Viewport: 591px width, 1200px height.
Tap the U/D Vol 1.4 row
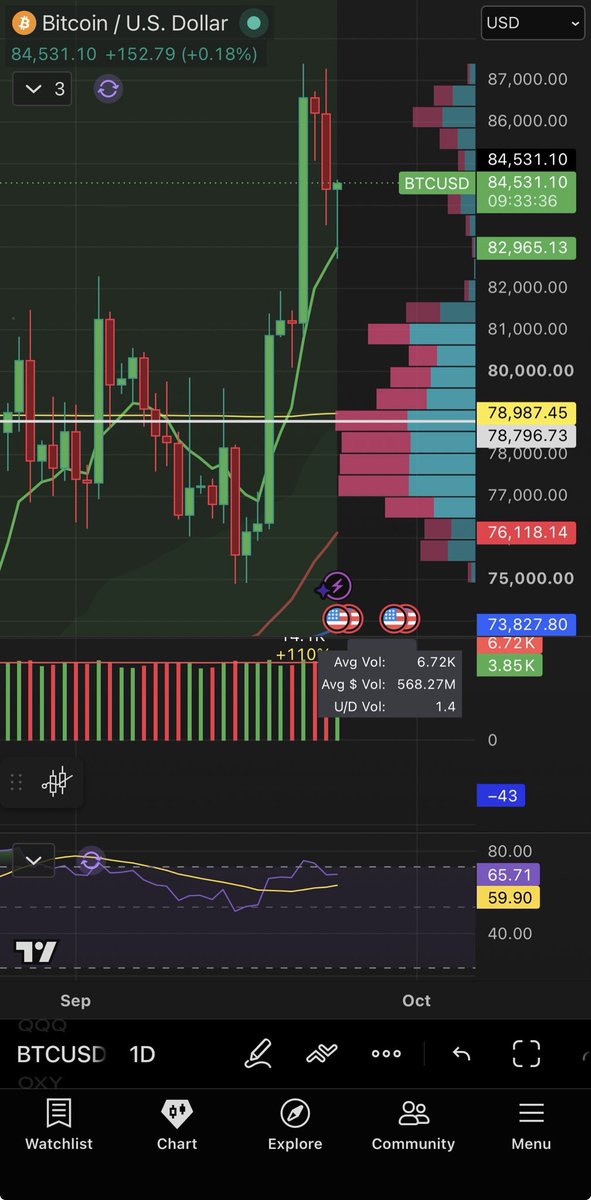pos(394,707)
